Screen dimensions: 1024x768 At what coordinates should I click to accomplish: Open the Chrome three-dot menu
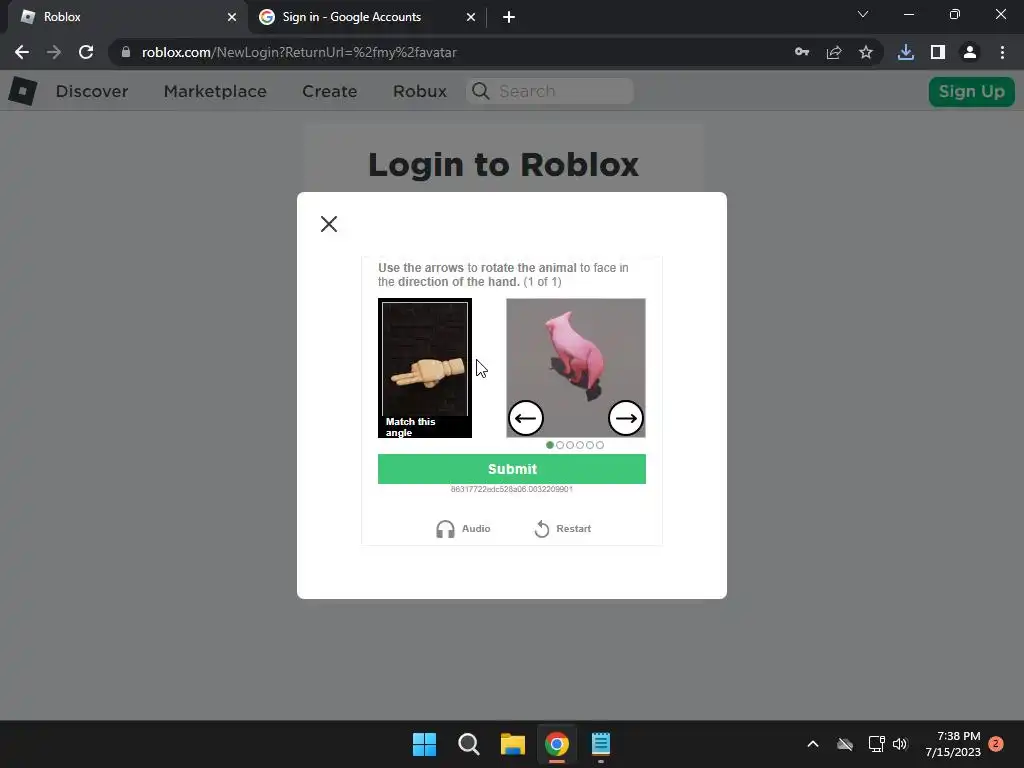click(1002, 52)
